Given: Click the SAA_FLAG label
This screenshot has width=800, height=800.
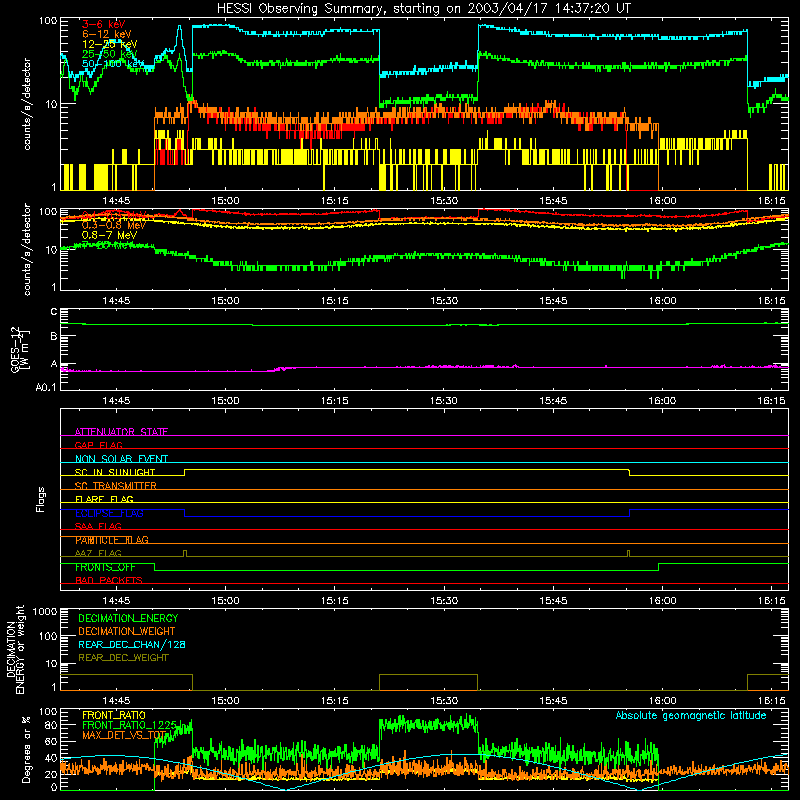Looking at the screenshot, I should point(98,526).
